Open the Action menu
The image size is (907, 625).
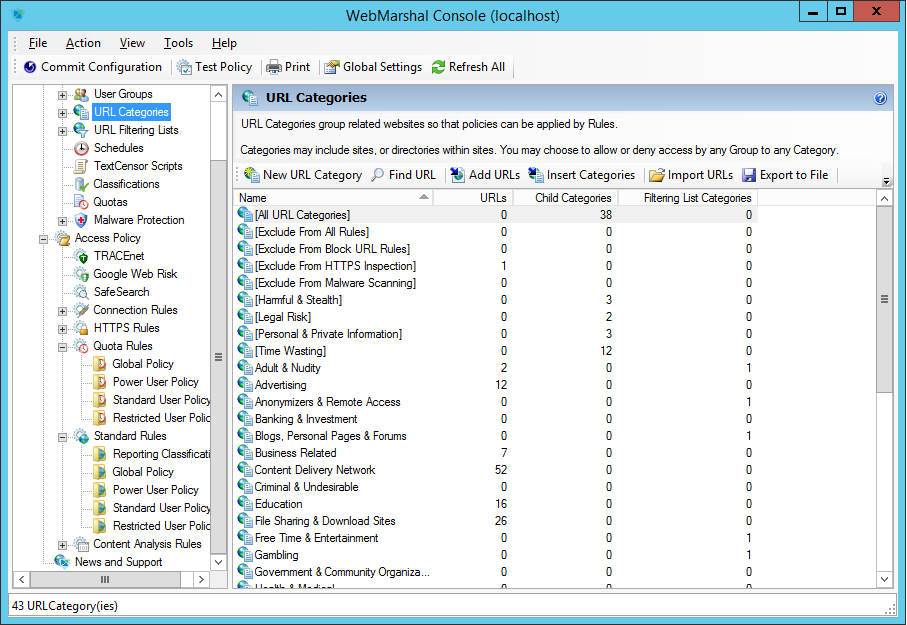pyautogui.click(x=83, y=43)
